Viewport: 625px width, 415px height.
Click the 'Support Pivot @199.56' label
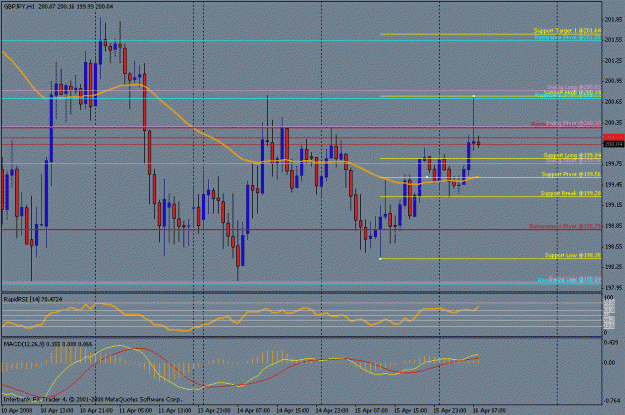[571, 174]
